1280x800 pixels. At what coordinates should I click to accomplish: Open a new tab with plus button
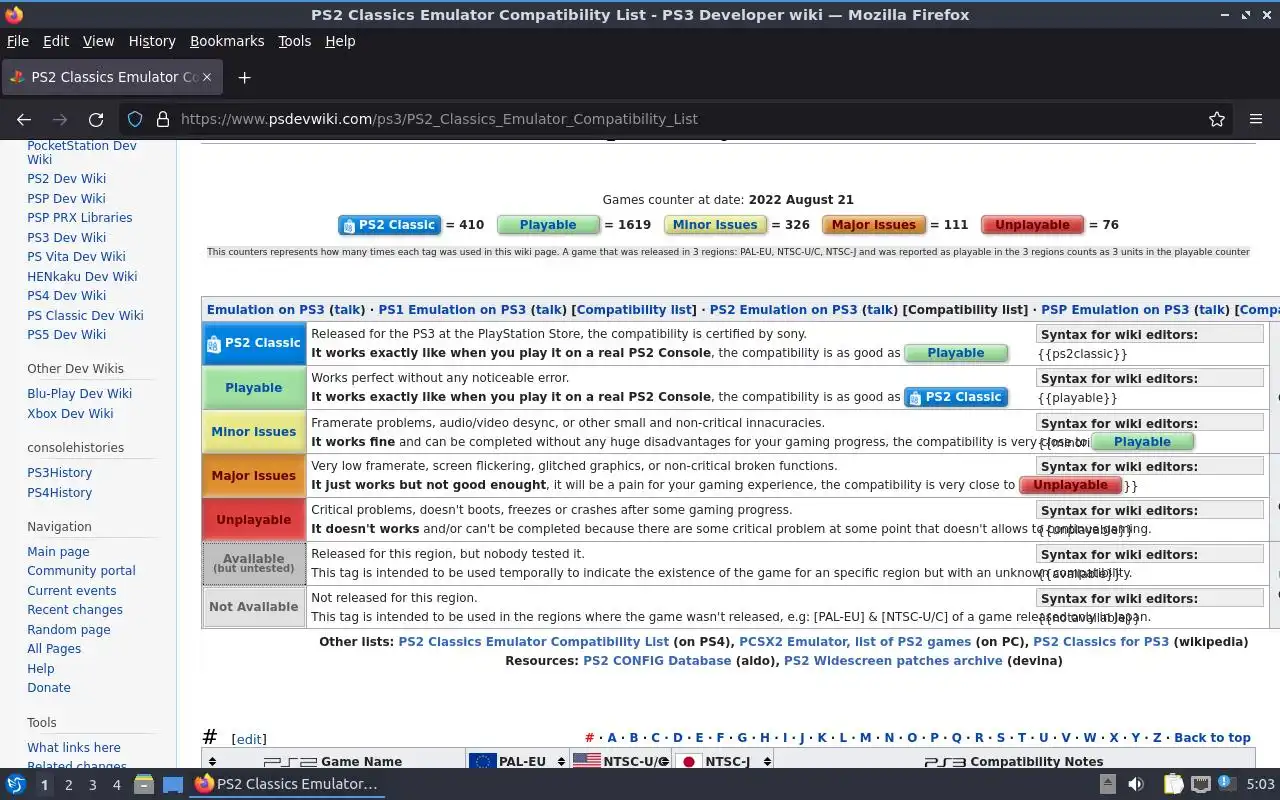tap(244, 77)
